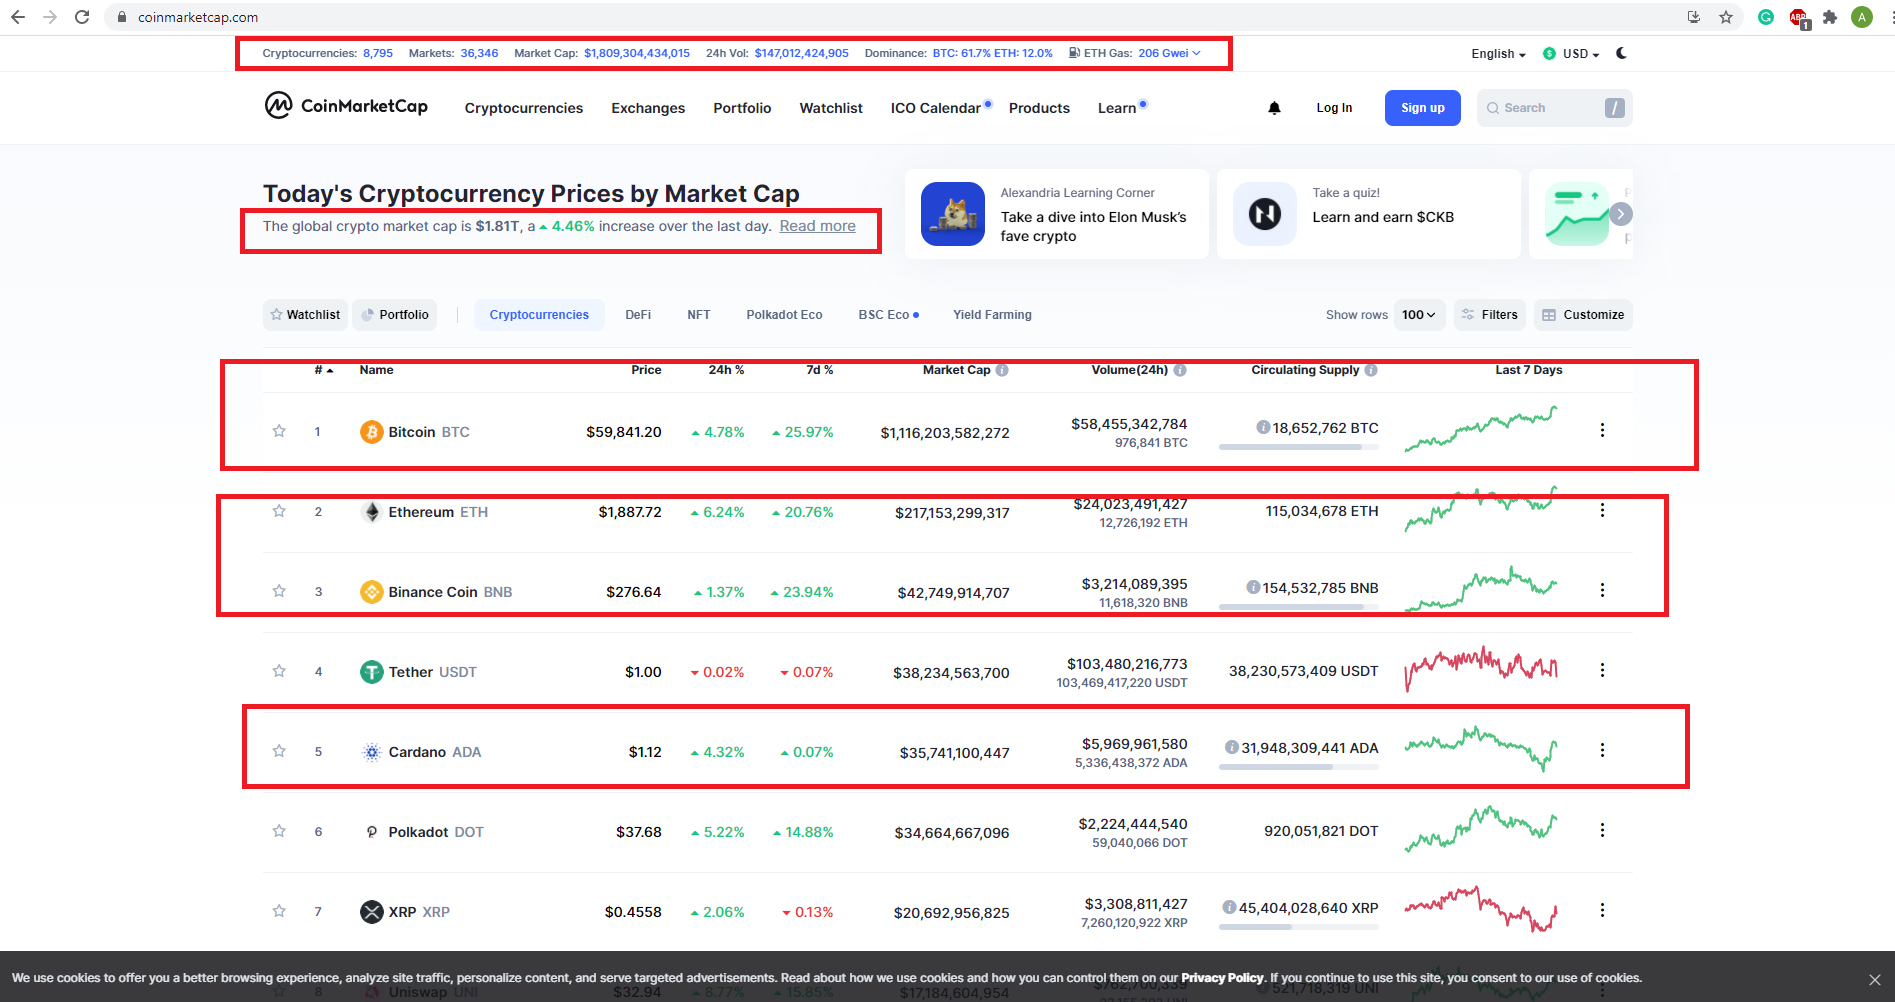Add Polkadot to watchlist star
This screenshot has width=1895, height=1002.
click(x=279, y=831)
